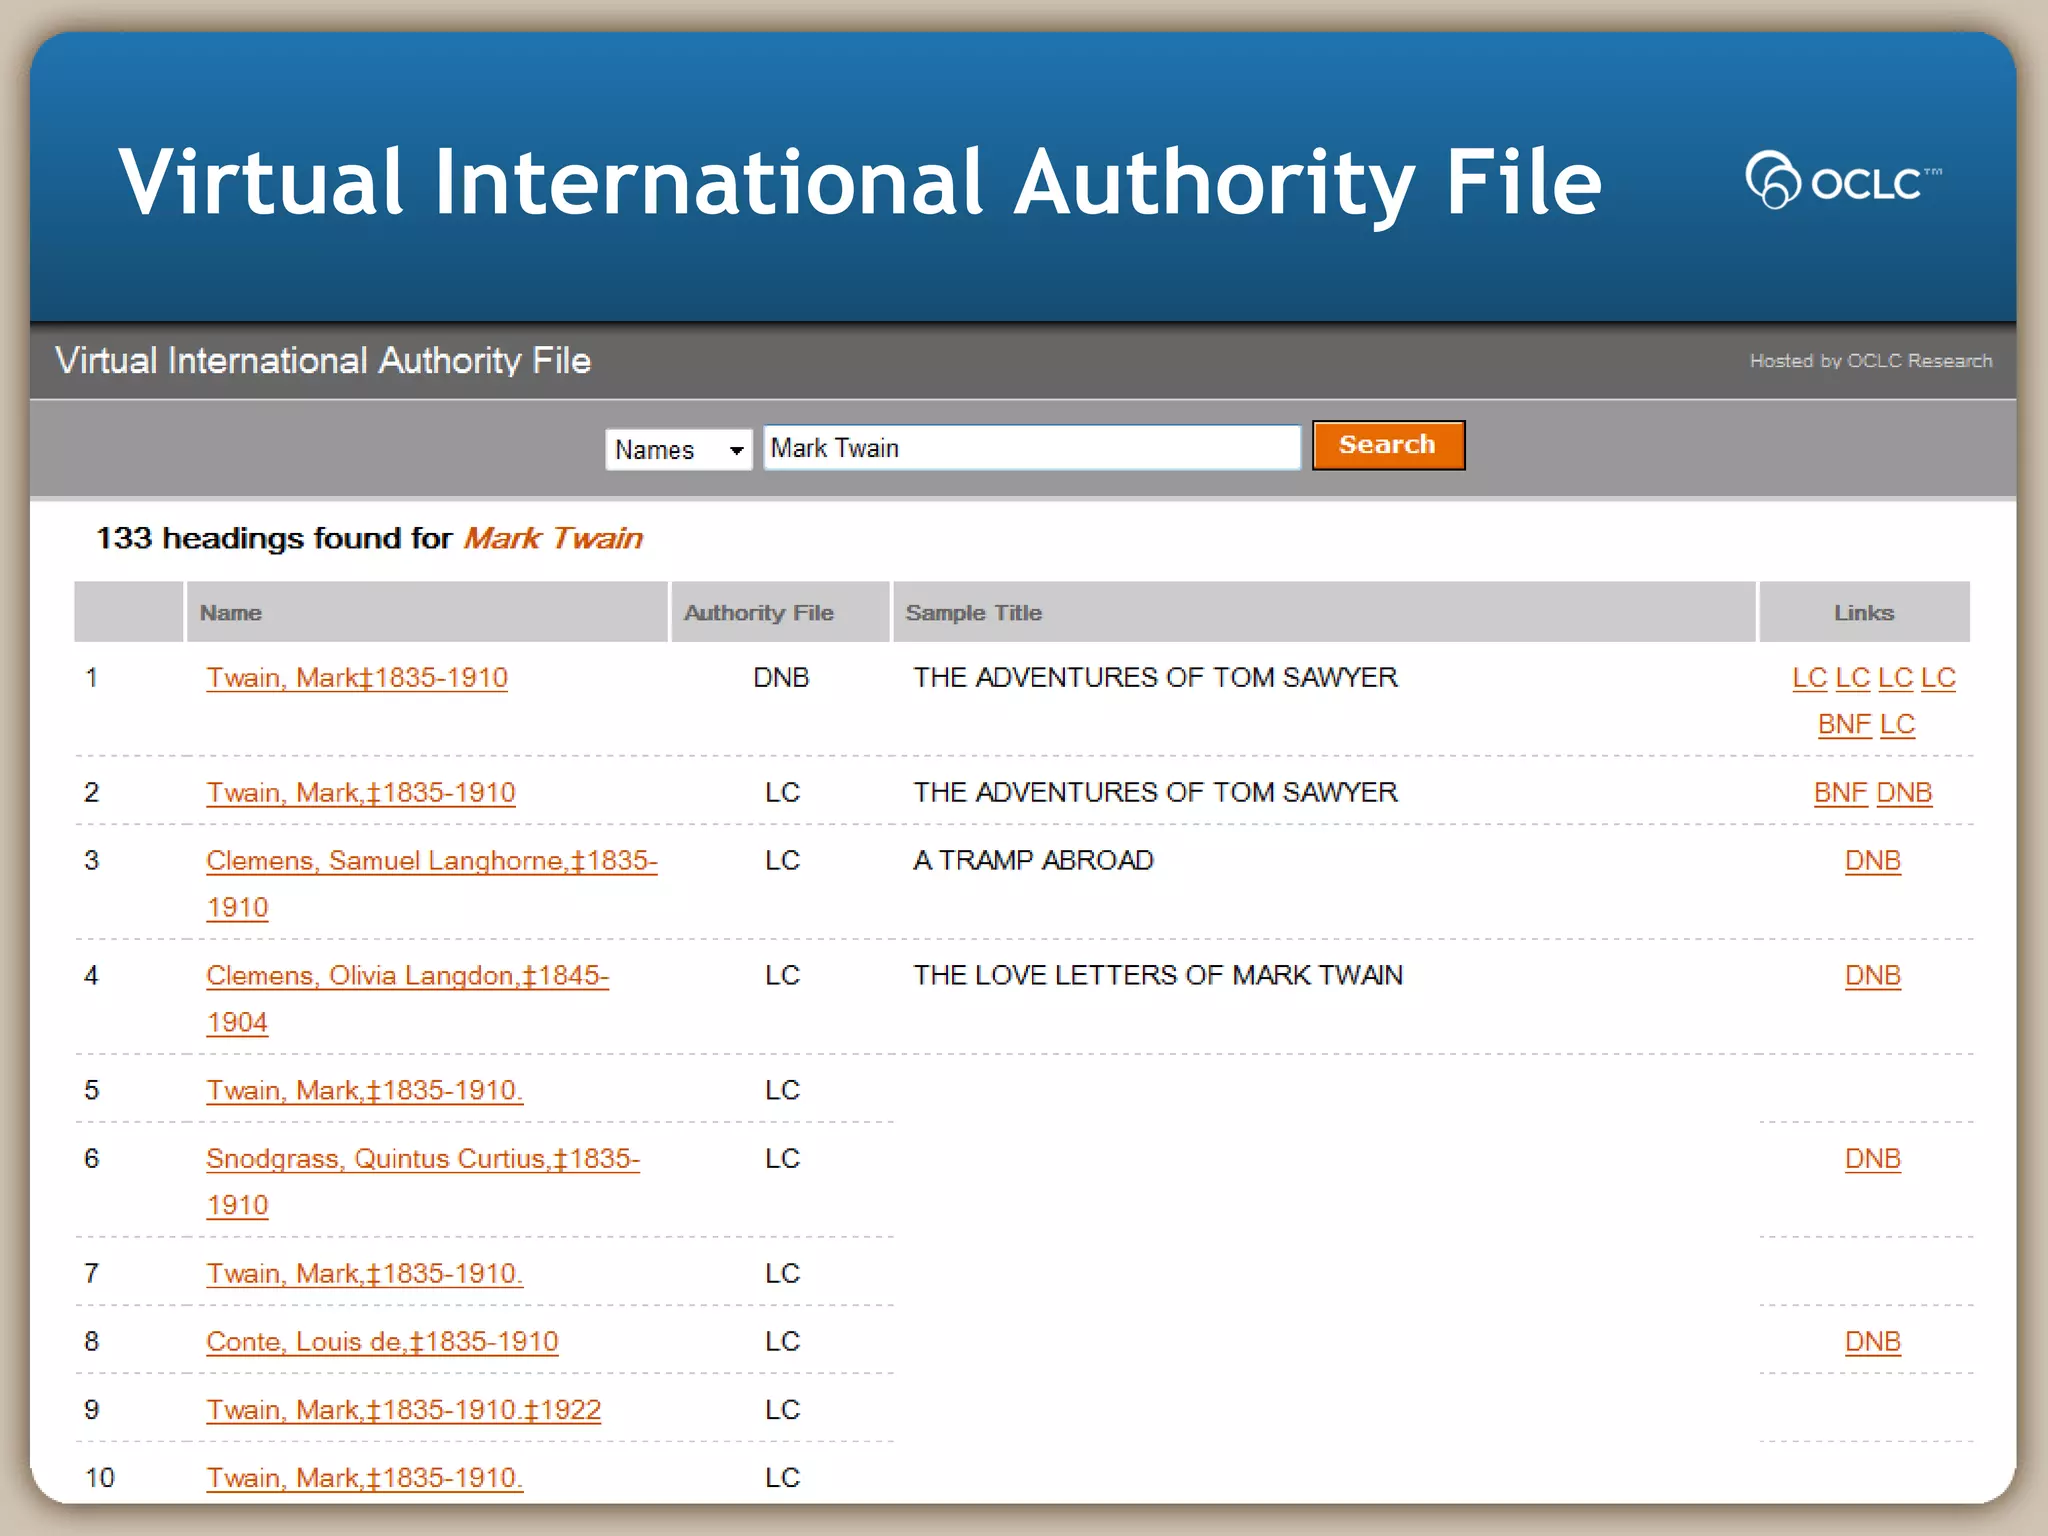Click the Mark Twain search input field
This screenshot has height=1536, width=2048.
tap(1031, 447)
